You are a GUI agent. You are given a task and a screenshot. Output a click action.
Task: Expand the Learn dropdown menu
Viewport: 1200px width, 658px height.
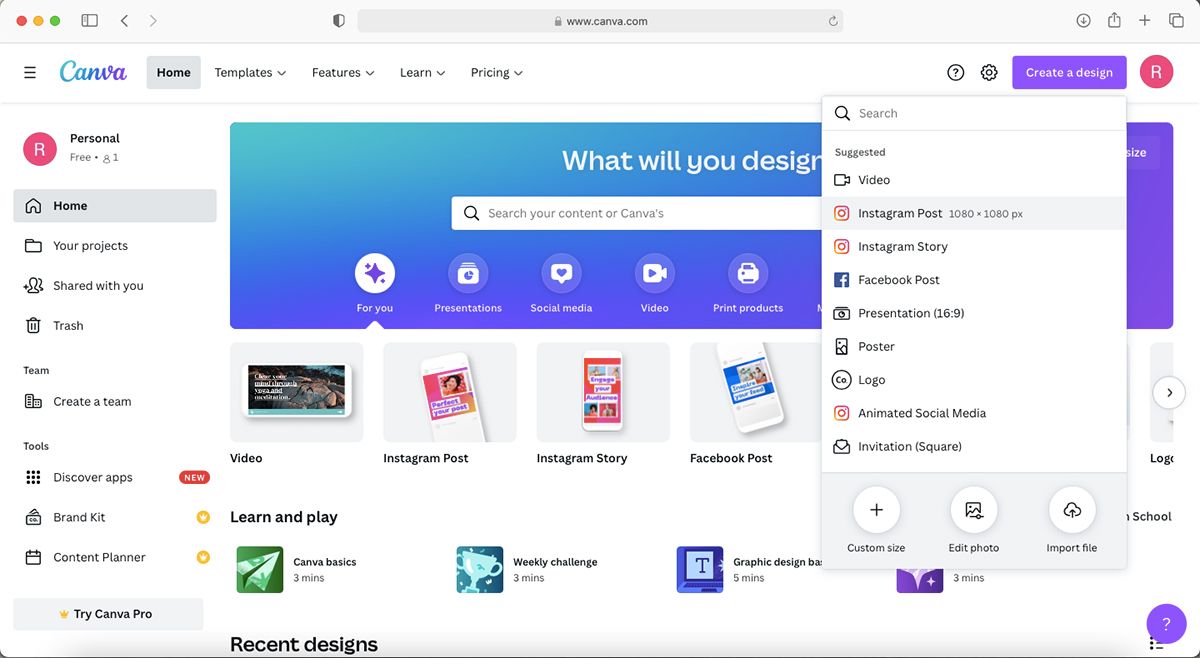(x=422, y=72)
